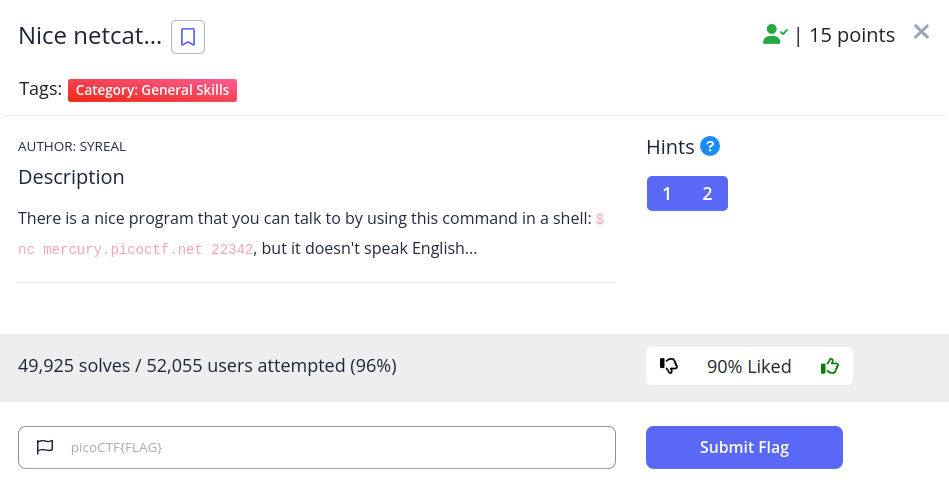Reveal hint number 1
This screenshot has height=488, width=949.
[x=667, y=194]
